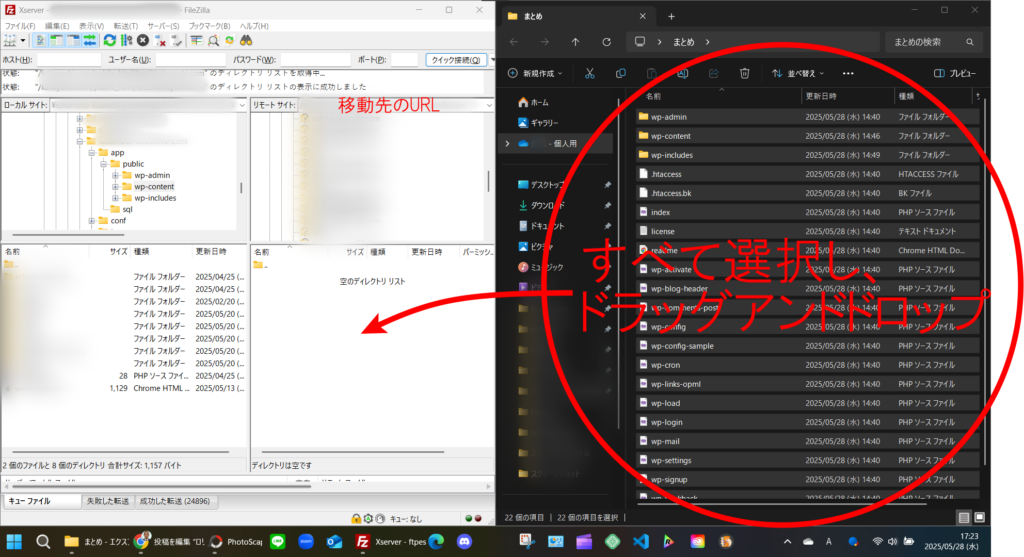
Task: Open the directory listing filters icon in FileZilla
Action: click(x=196, y=40)
